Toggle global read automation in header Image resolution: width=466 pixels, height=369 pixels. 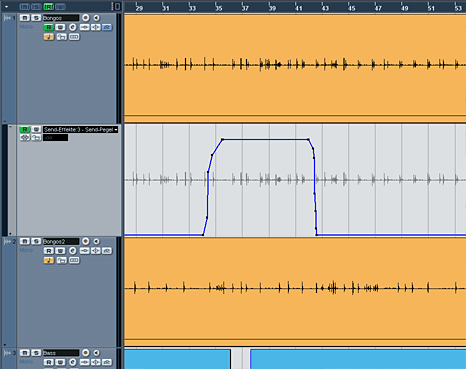click(x=49, y=7)
